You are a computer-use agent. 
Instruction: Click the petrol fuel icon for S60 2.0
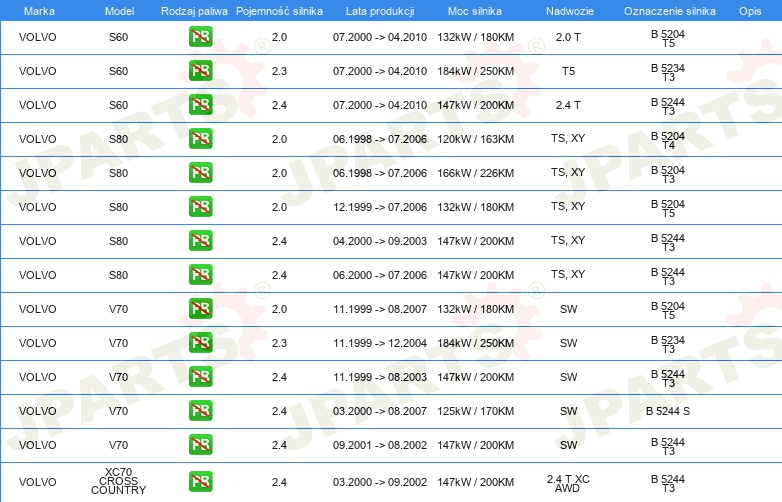(x=200, y=37)
